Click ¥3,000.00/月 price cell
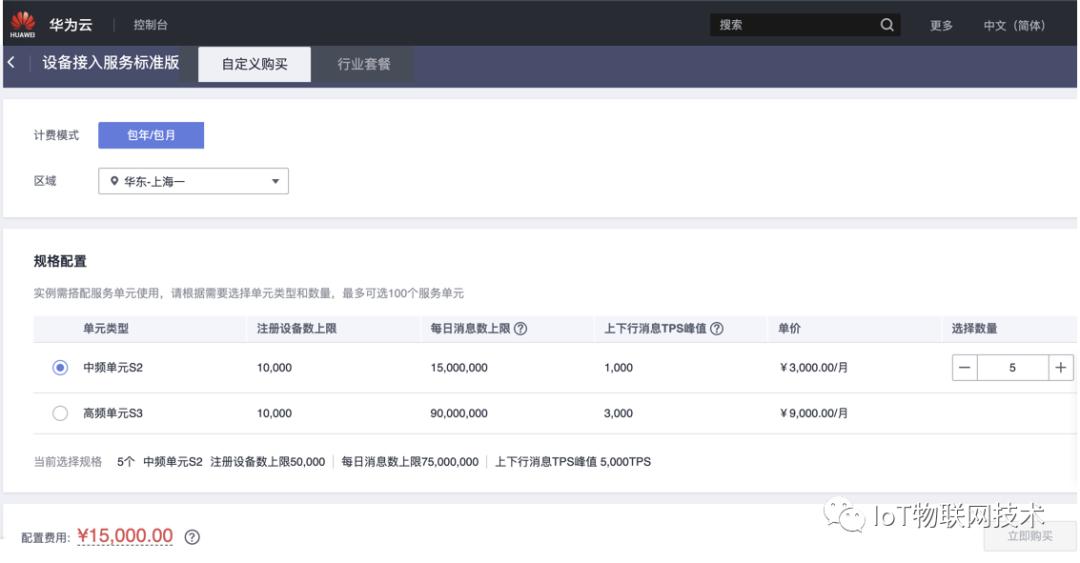Viewport: 1080px width, 563px height. (x=813, y=368)
